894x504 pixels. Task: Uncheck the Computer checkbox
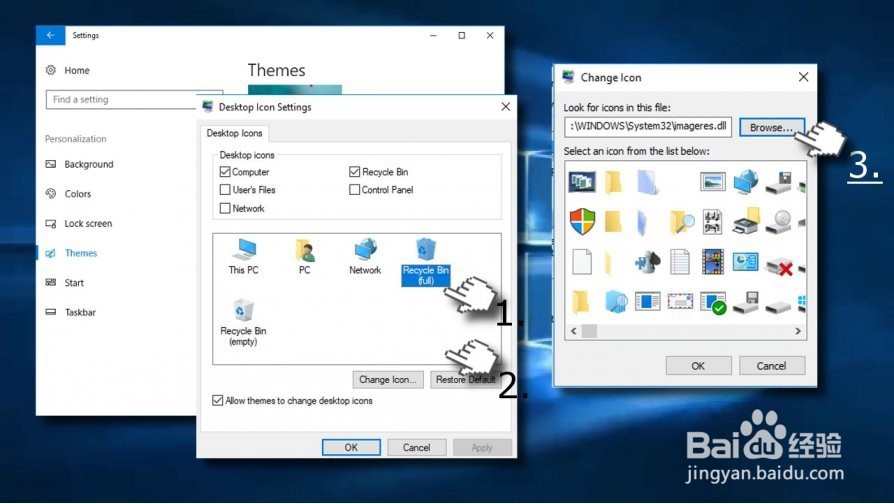click(225, 172)
